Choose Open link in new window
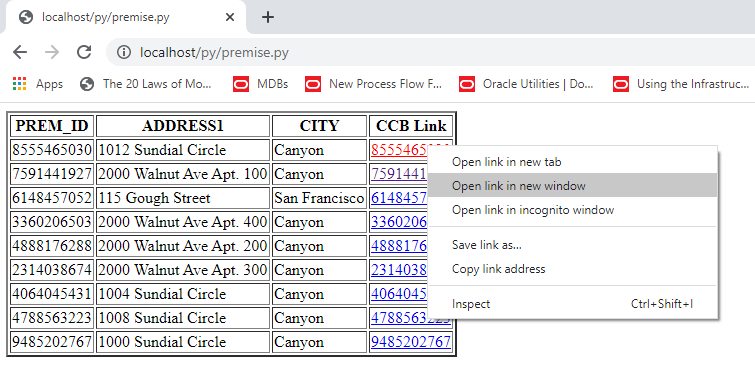This screenshot has width=755, height=387. [x=573, y=185]
